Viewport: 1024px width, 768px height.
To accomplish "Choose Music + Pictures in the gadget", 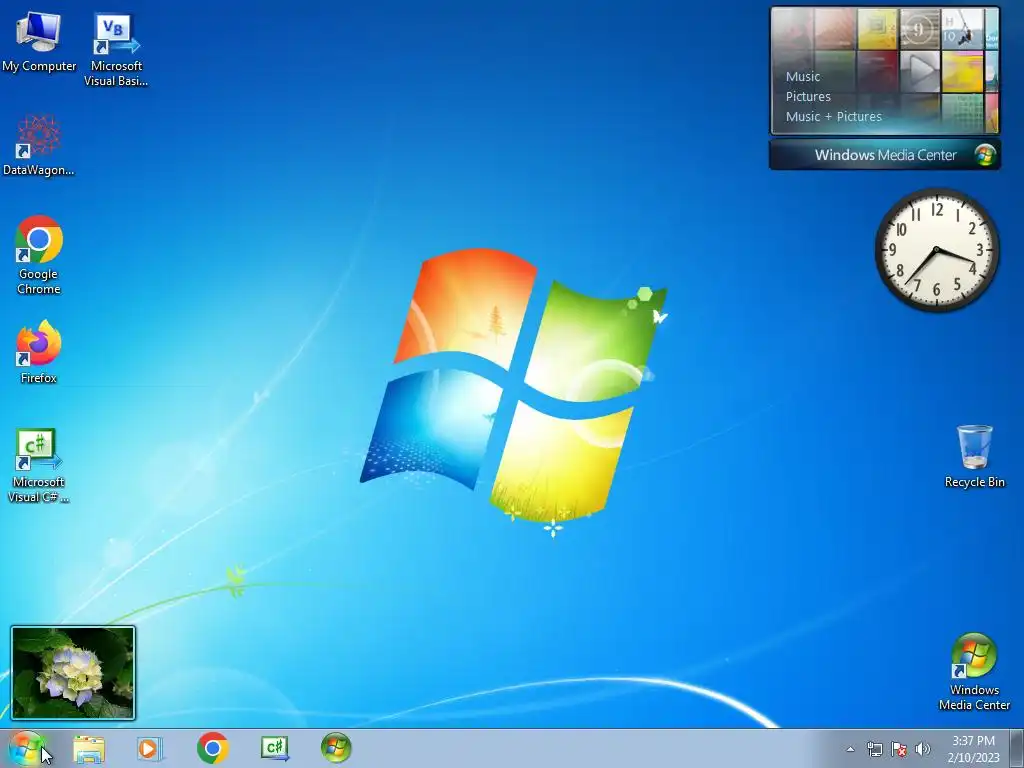I will (833, 116).
